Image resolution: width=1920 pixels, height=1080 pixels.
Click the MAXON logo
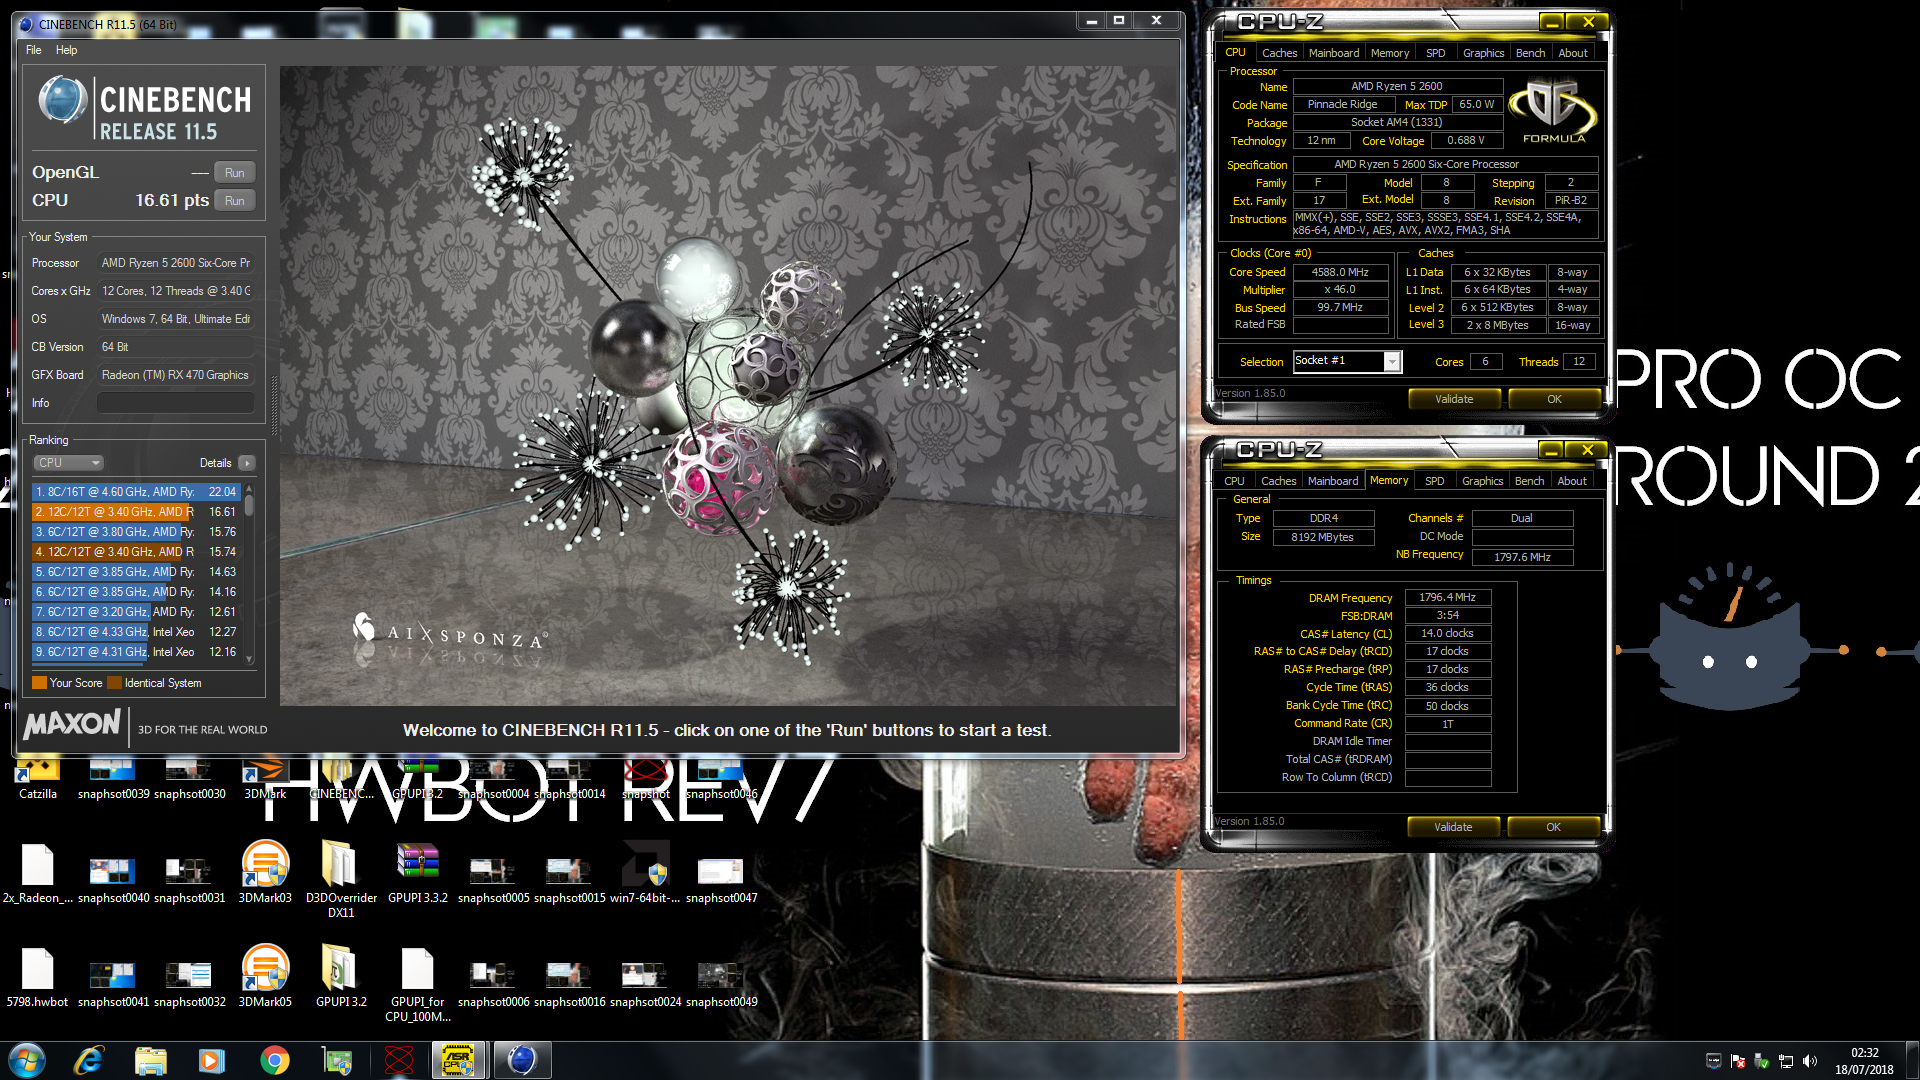point(72,724)
